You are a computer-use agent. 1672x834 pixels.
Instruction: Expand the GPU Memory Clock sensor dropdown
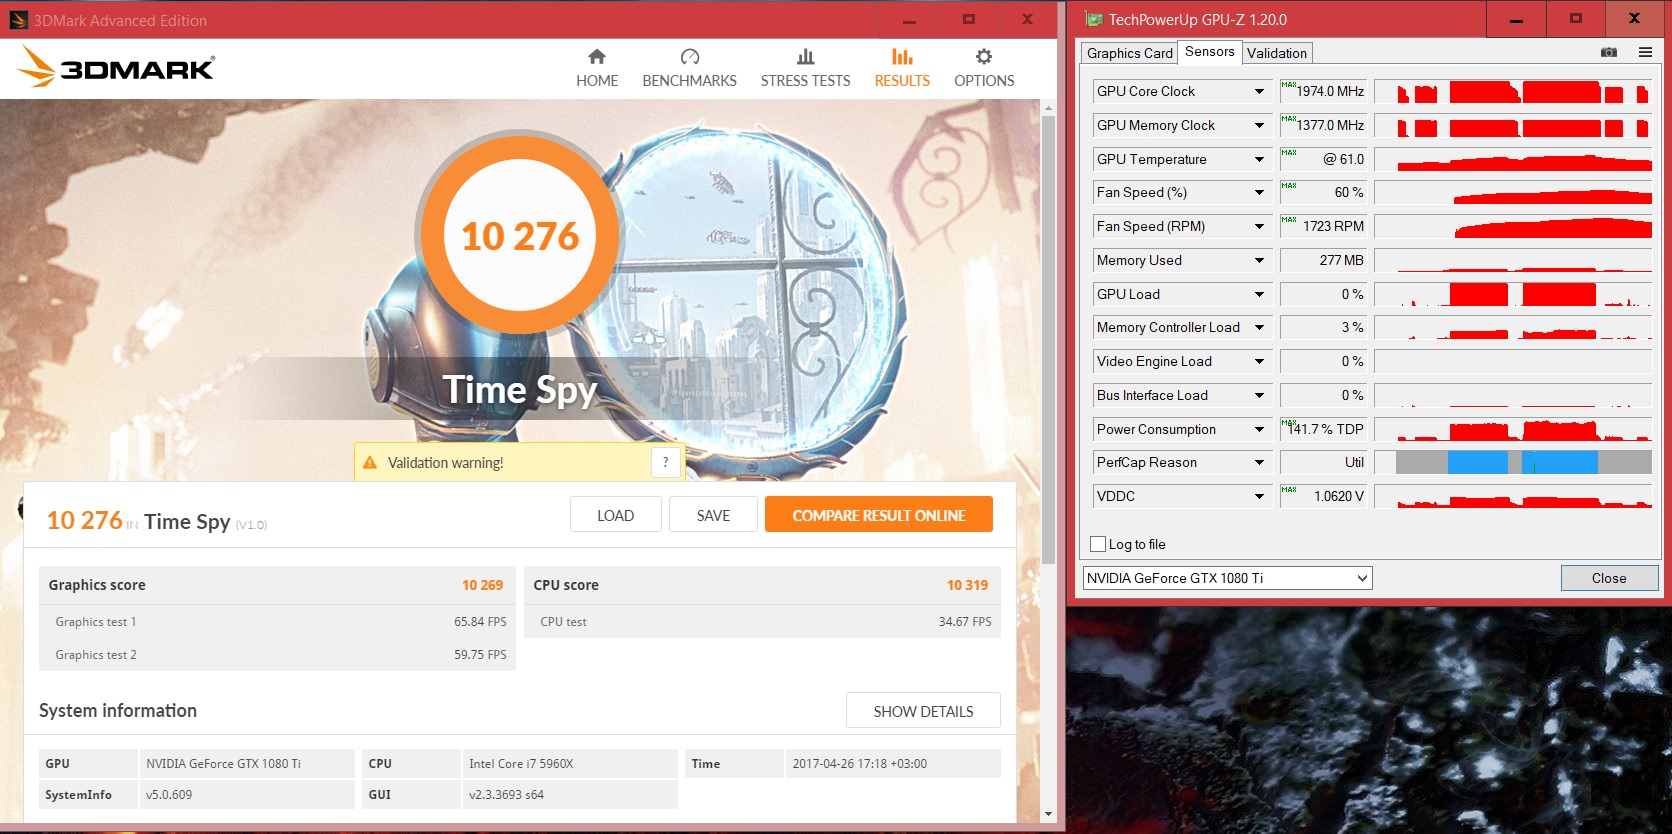[x=1259, y=125]
